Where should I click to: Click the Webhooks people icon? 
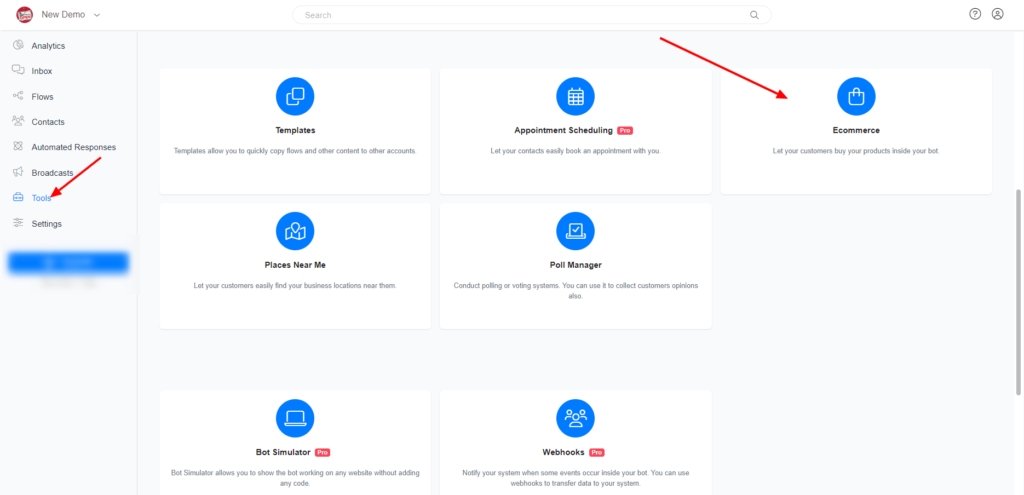click(x=575, y=417)
